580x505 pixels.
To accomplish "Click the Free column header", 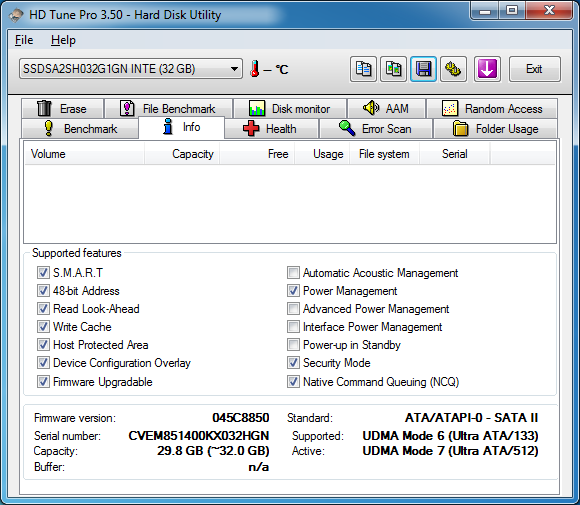I will [x=257, y=154].
